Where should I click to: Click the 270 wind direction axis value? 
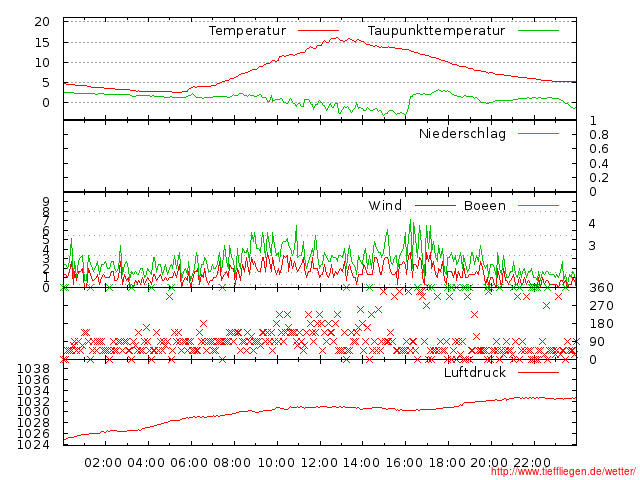(x=601, y=306)
